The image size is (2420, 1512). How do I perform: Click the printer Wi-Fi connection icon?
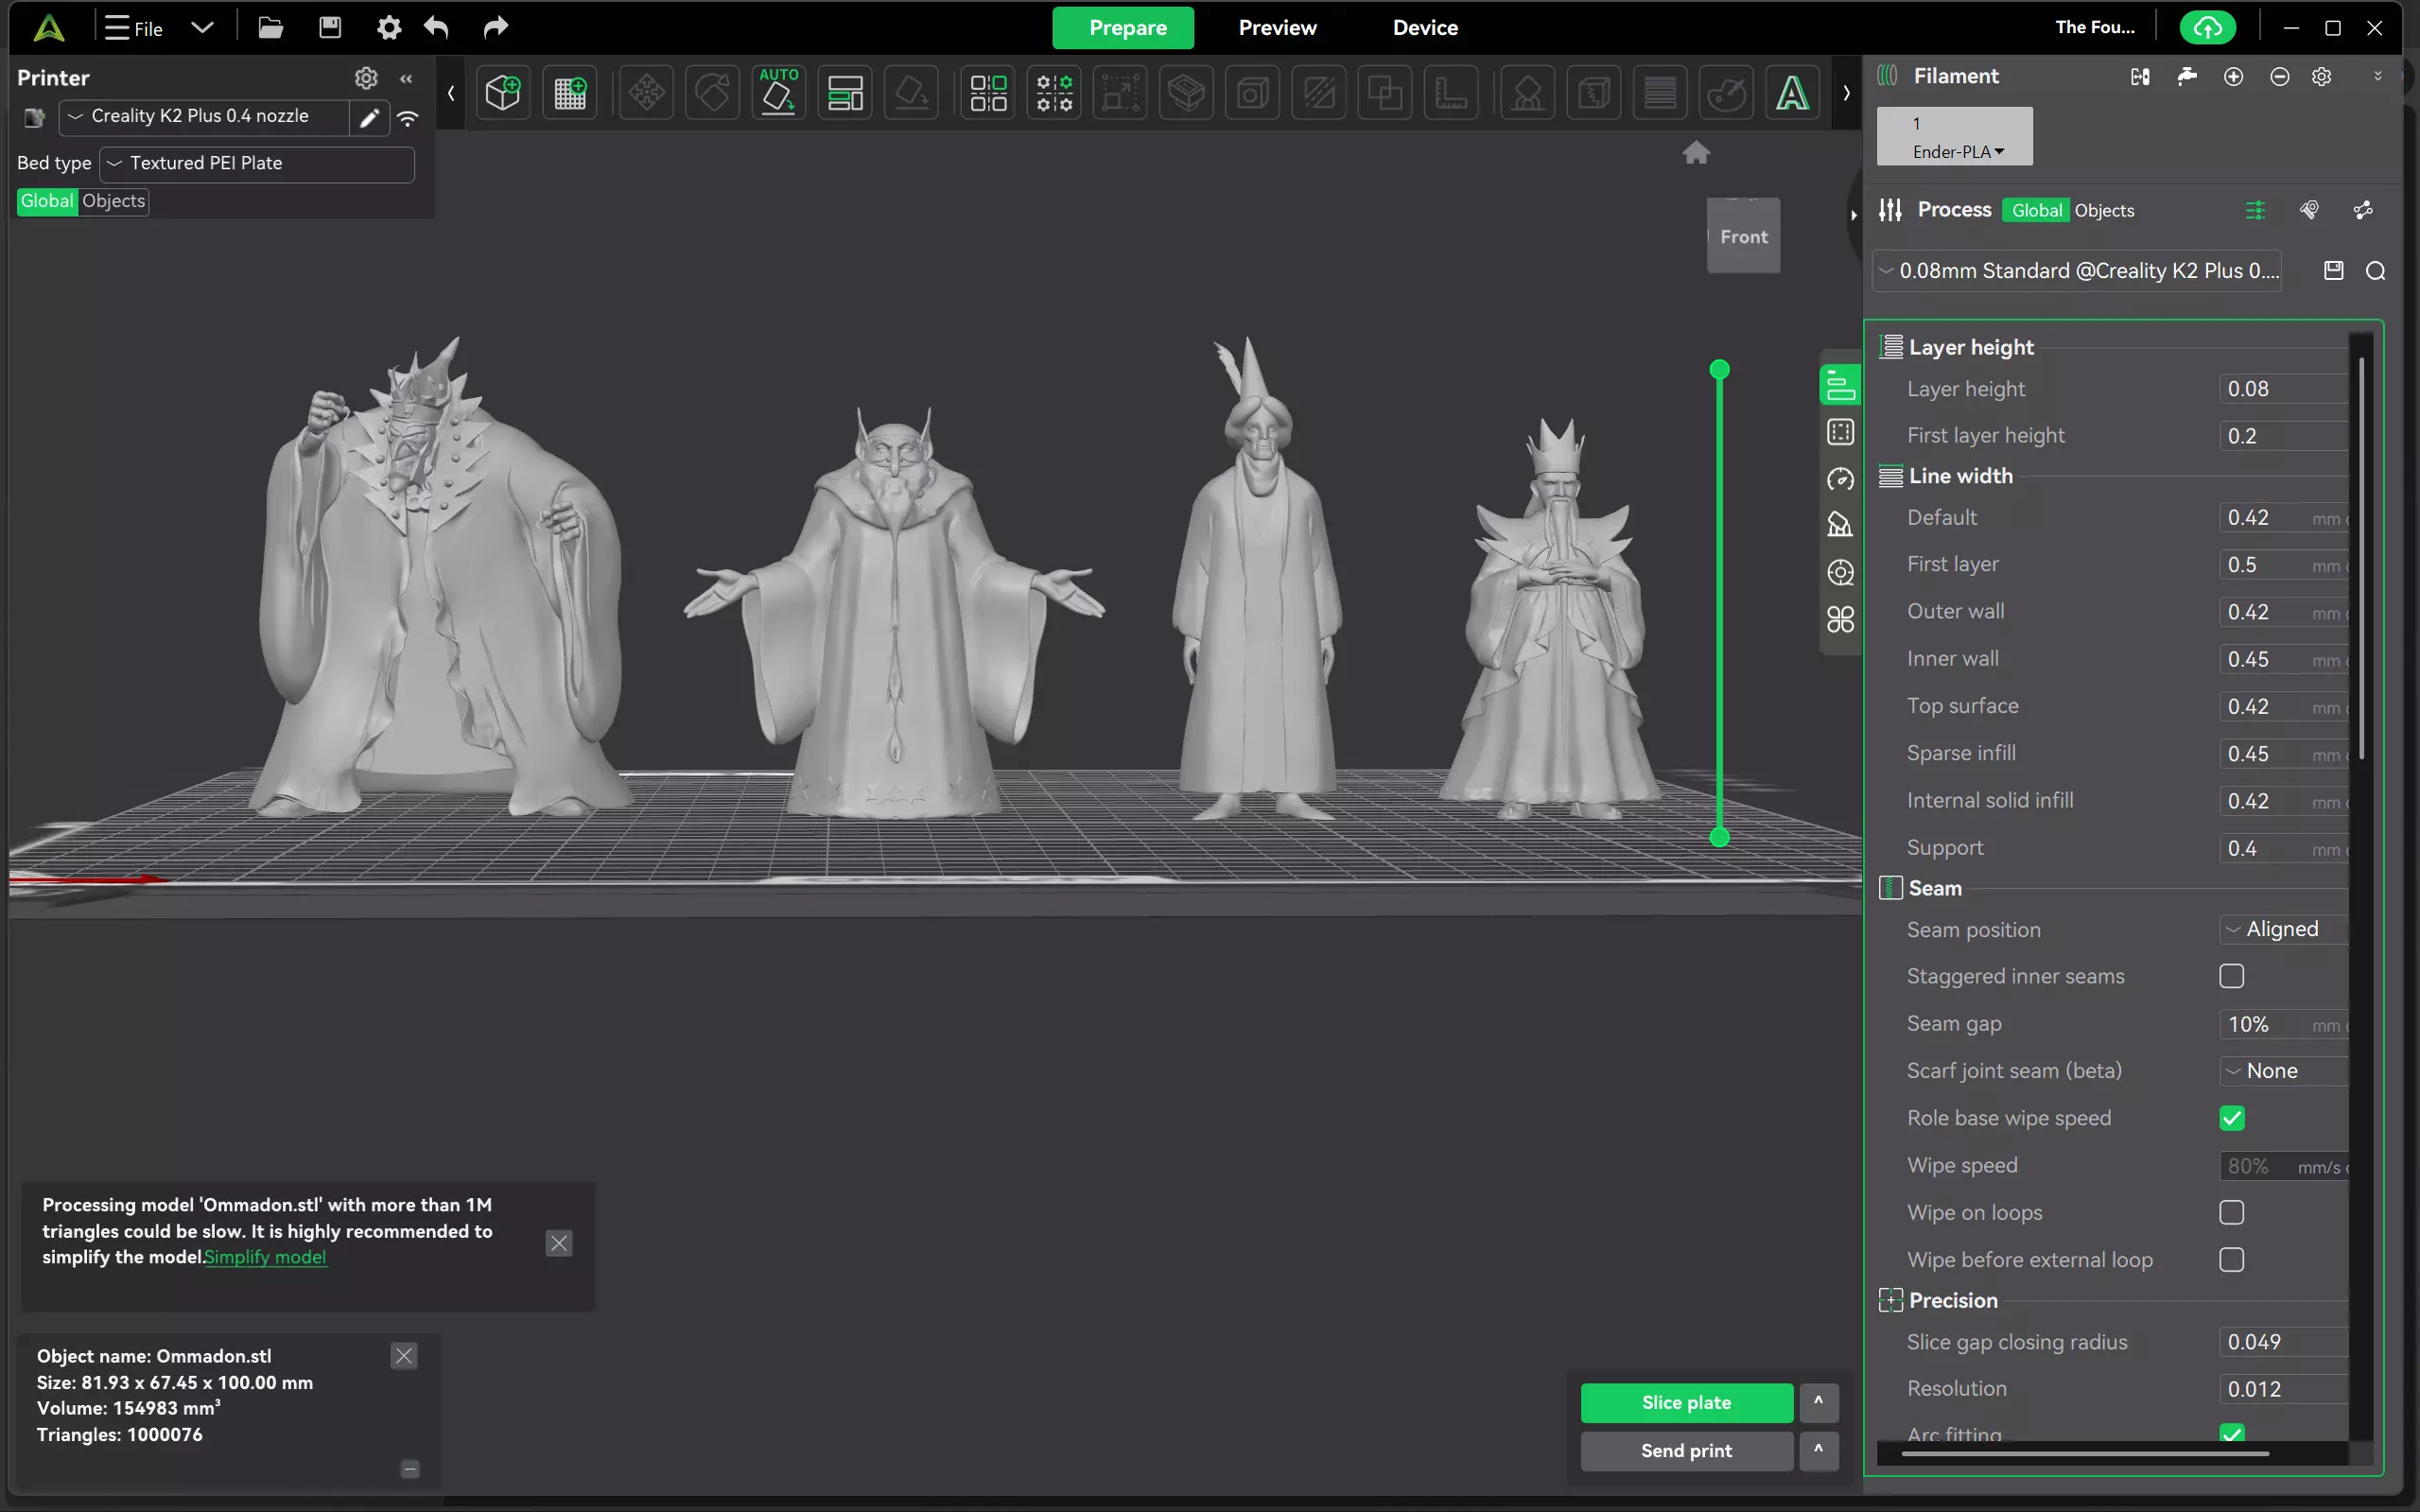pos(408,118)
